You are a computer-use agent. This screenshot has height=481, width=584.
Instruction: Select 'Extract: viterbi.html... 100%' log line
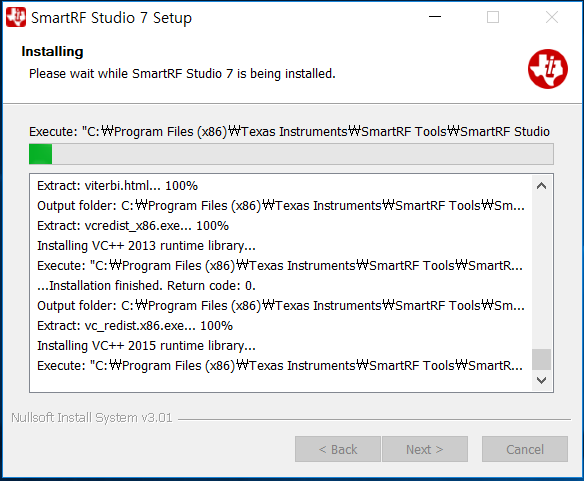coord(117,186)
